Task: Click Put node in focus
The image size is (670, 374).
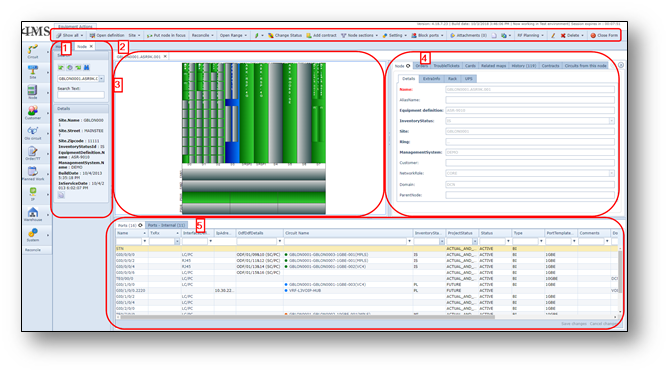Action: coord(166,35)
